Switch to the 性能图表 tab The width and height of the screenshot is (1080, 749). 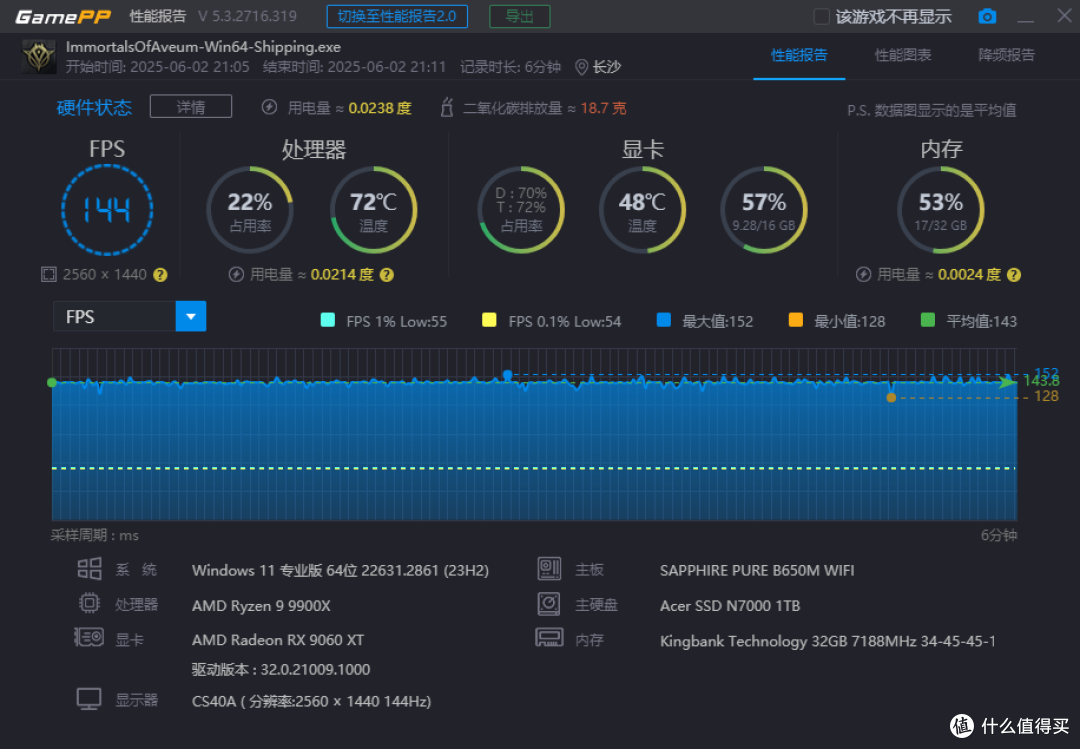(x=903, y=55)
